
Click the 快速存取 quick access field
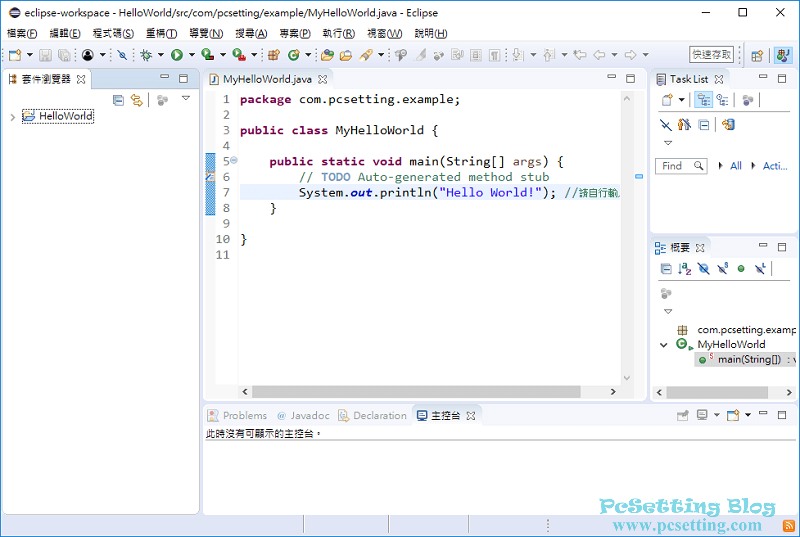point(711,55)
